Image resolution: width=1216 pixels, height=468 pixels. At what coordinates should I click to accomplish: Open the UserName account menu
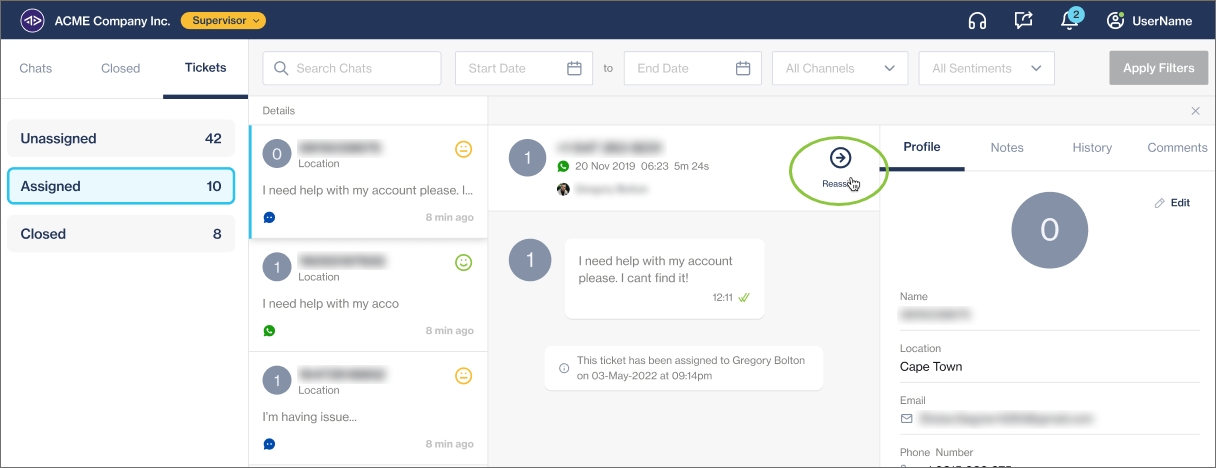(x=1149, y=20)
